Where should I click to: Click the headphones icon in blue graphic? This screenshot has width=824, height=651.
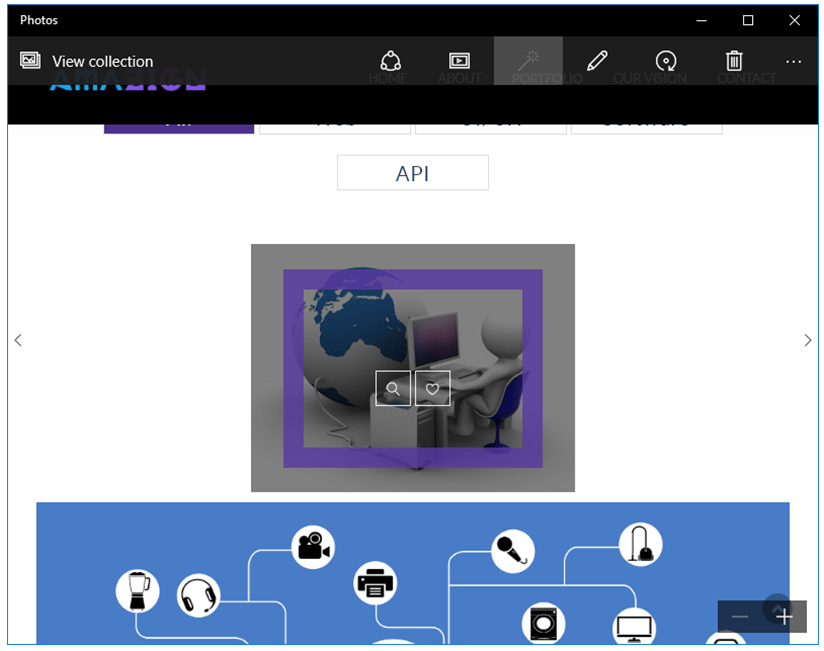click(199, 595)
